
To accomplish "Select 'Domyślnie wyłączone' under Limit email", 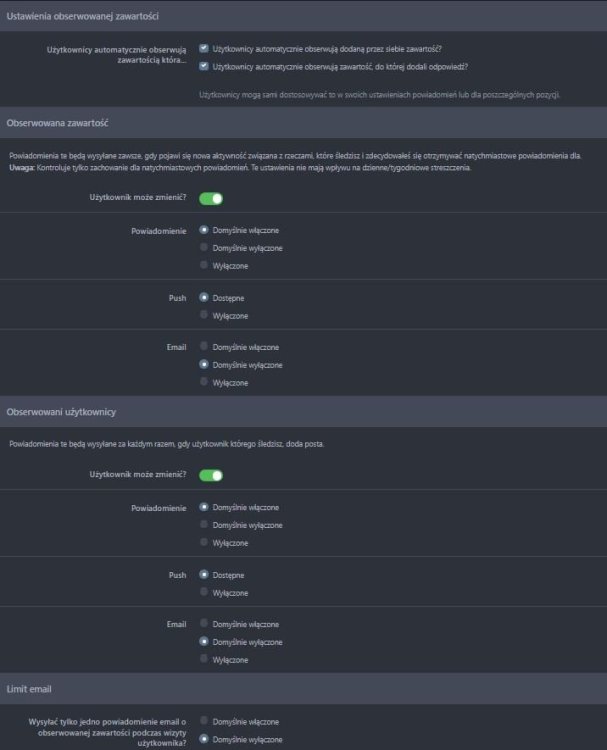I will click(204, 739).
